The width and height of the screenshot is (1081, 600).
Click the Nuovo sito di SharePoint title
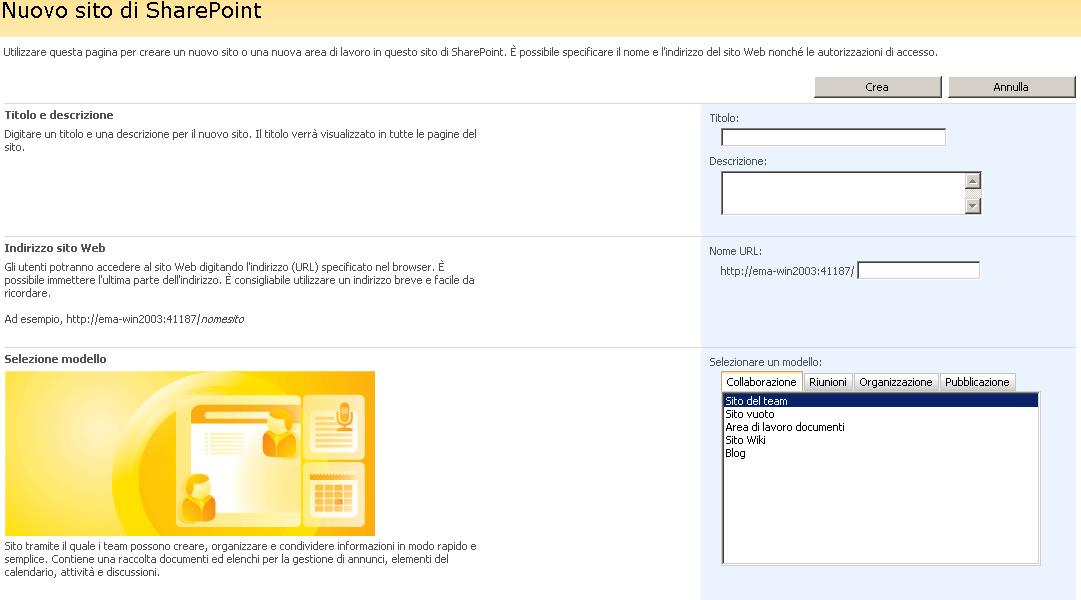pos(132,11)
